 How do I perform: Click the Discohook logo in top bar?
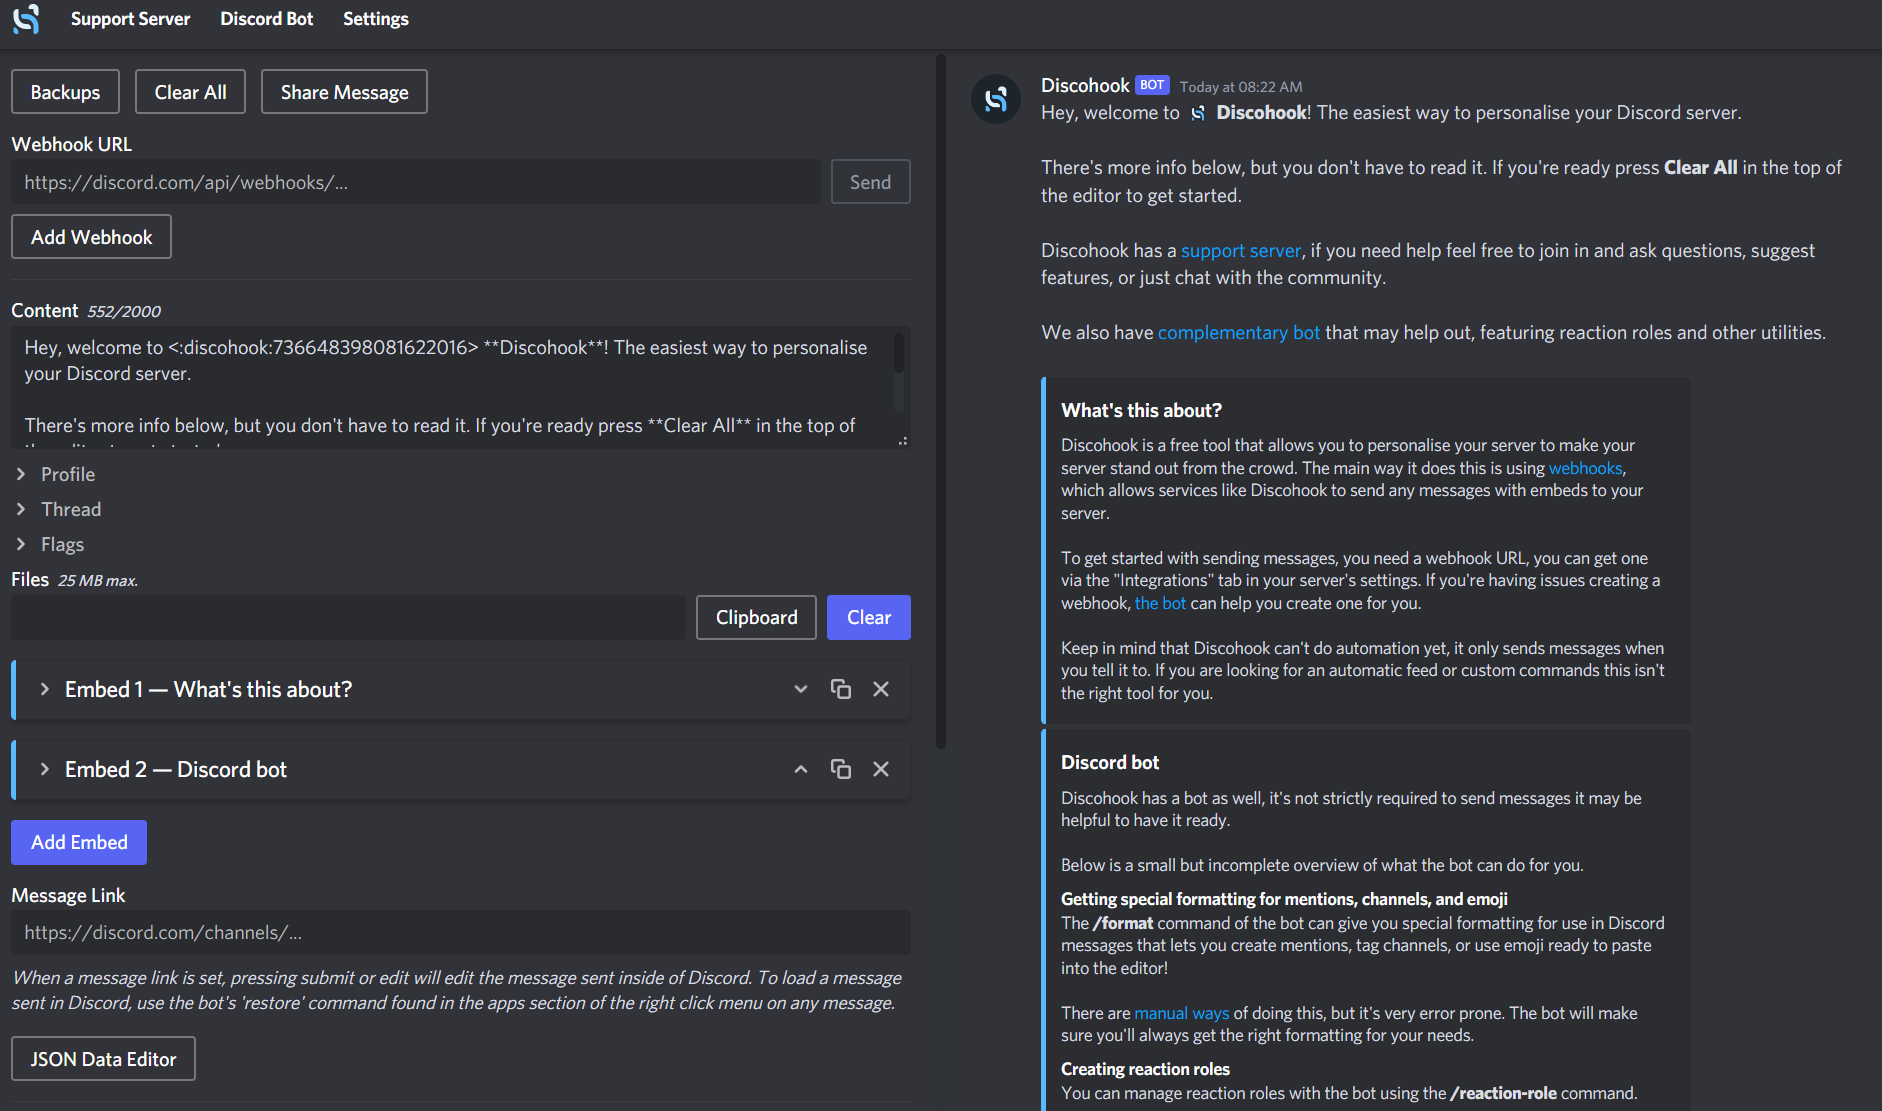(26, 19)
